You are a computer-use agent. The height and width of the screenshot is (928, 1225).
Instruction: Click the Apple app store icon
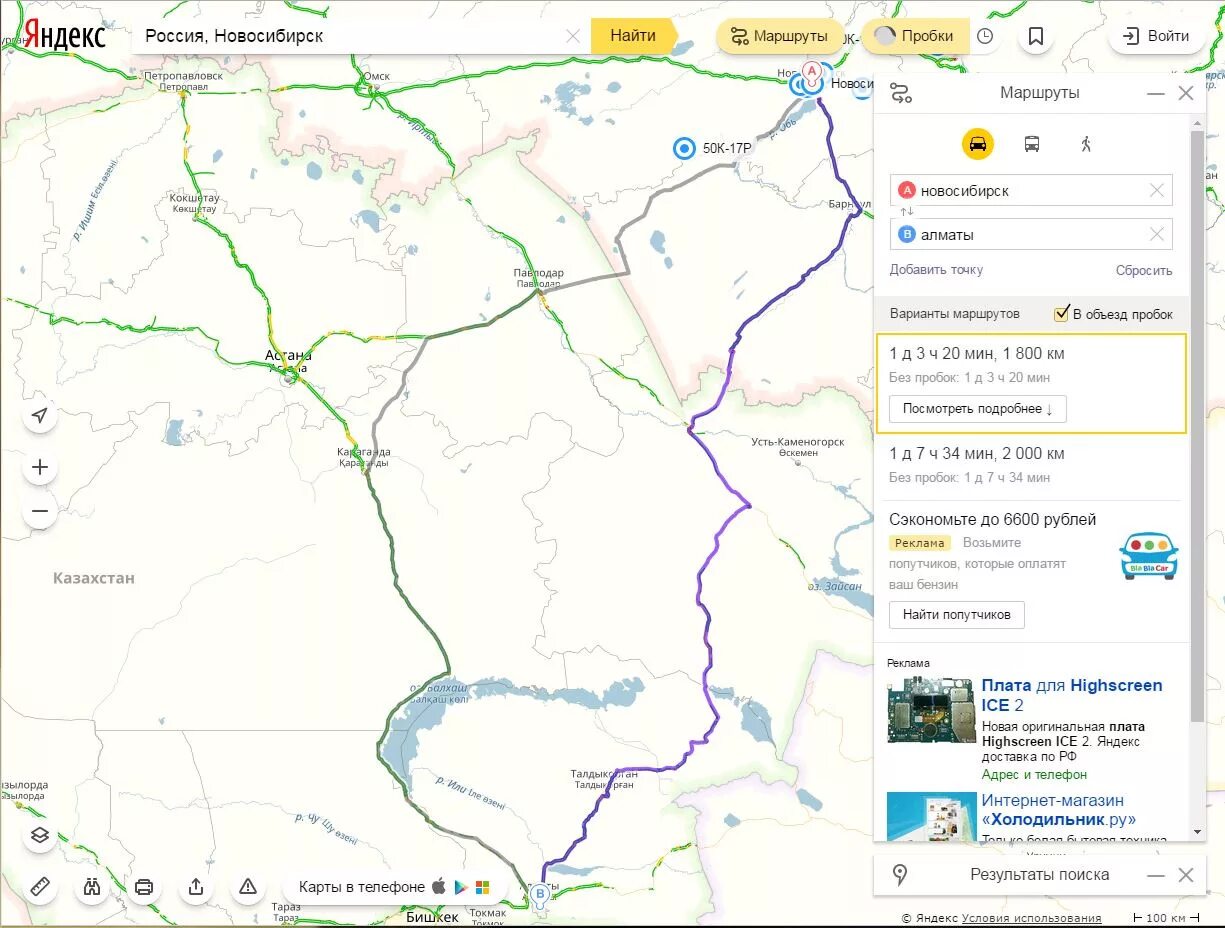pyautogui.click(x=438, y=887)
